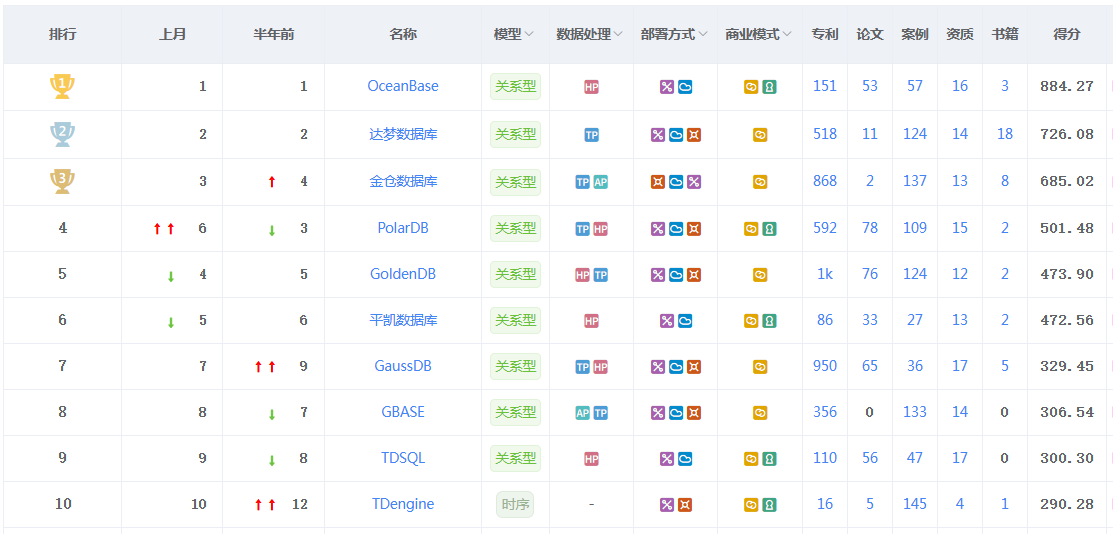This screenshot has height=534, width=1113.
Task: Click the 上月 column header
Action: [172, 34]
